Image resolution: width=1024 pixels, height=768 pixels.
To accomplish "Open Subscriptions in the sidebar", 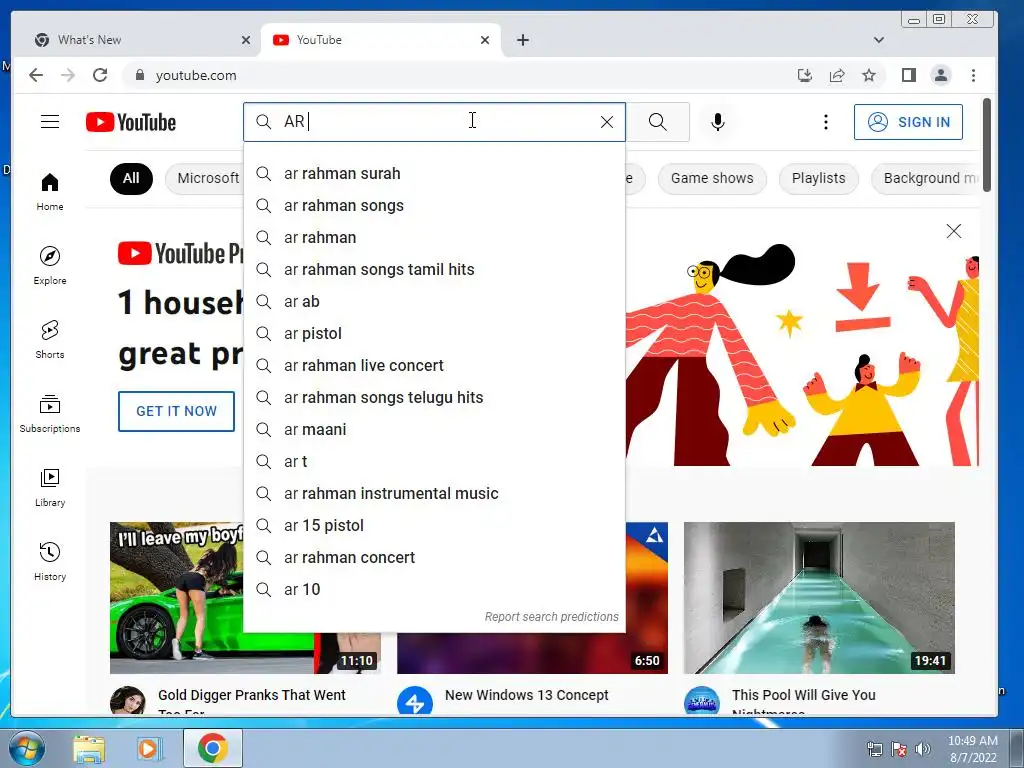I will 50,414.
